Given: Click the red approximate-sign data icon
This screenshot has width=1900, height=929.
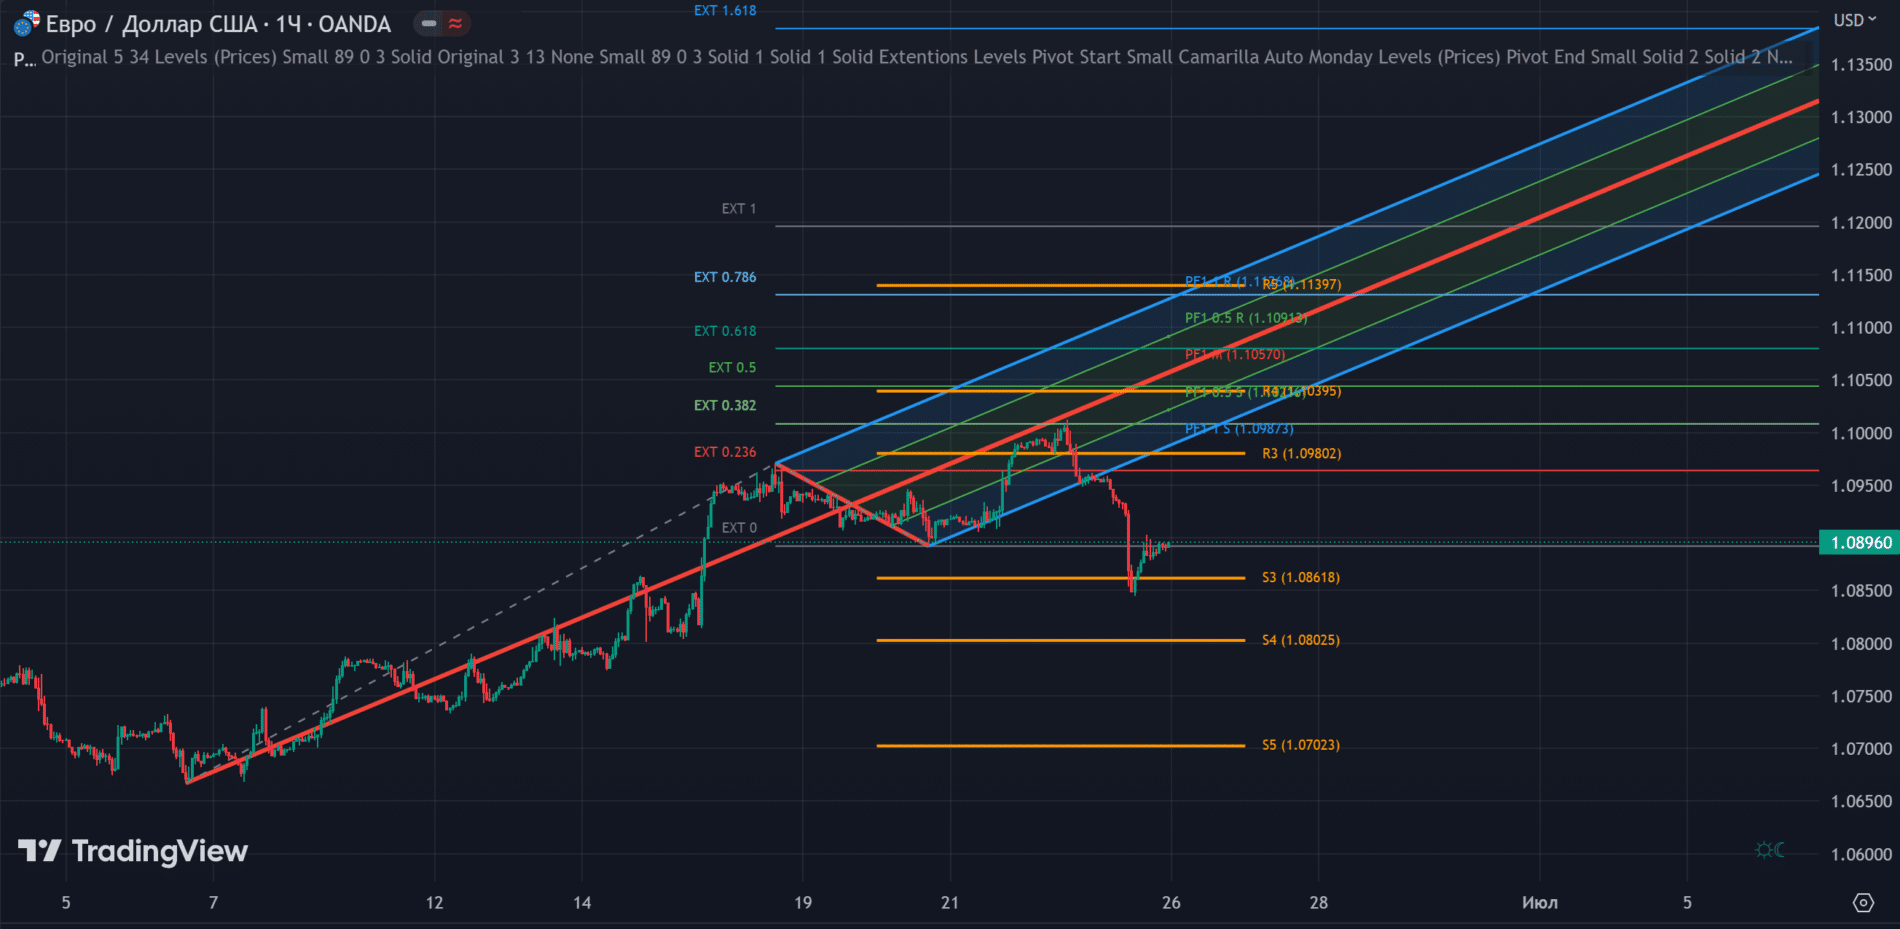Looking at the screenshot, I should pos(455,23).
